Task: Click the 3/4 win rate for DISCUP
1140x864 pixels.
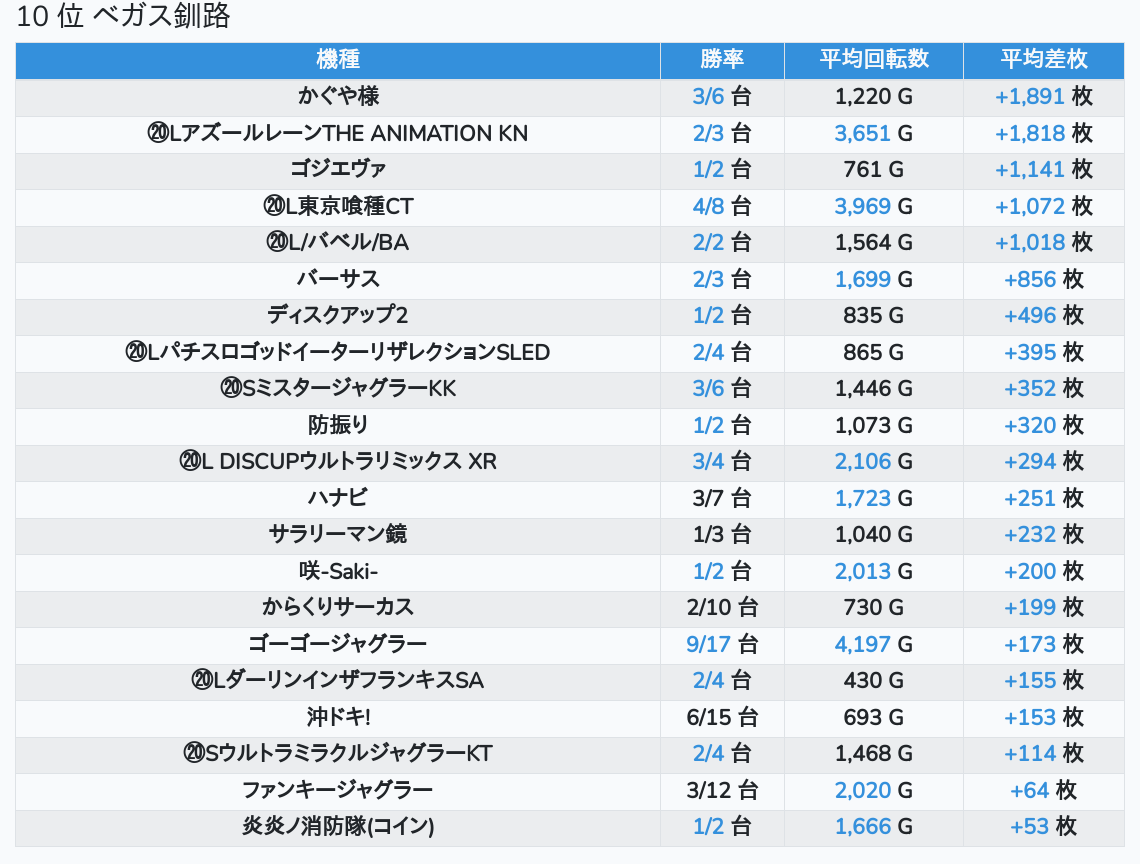Action: (x=708, y=462)
